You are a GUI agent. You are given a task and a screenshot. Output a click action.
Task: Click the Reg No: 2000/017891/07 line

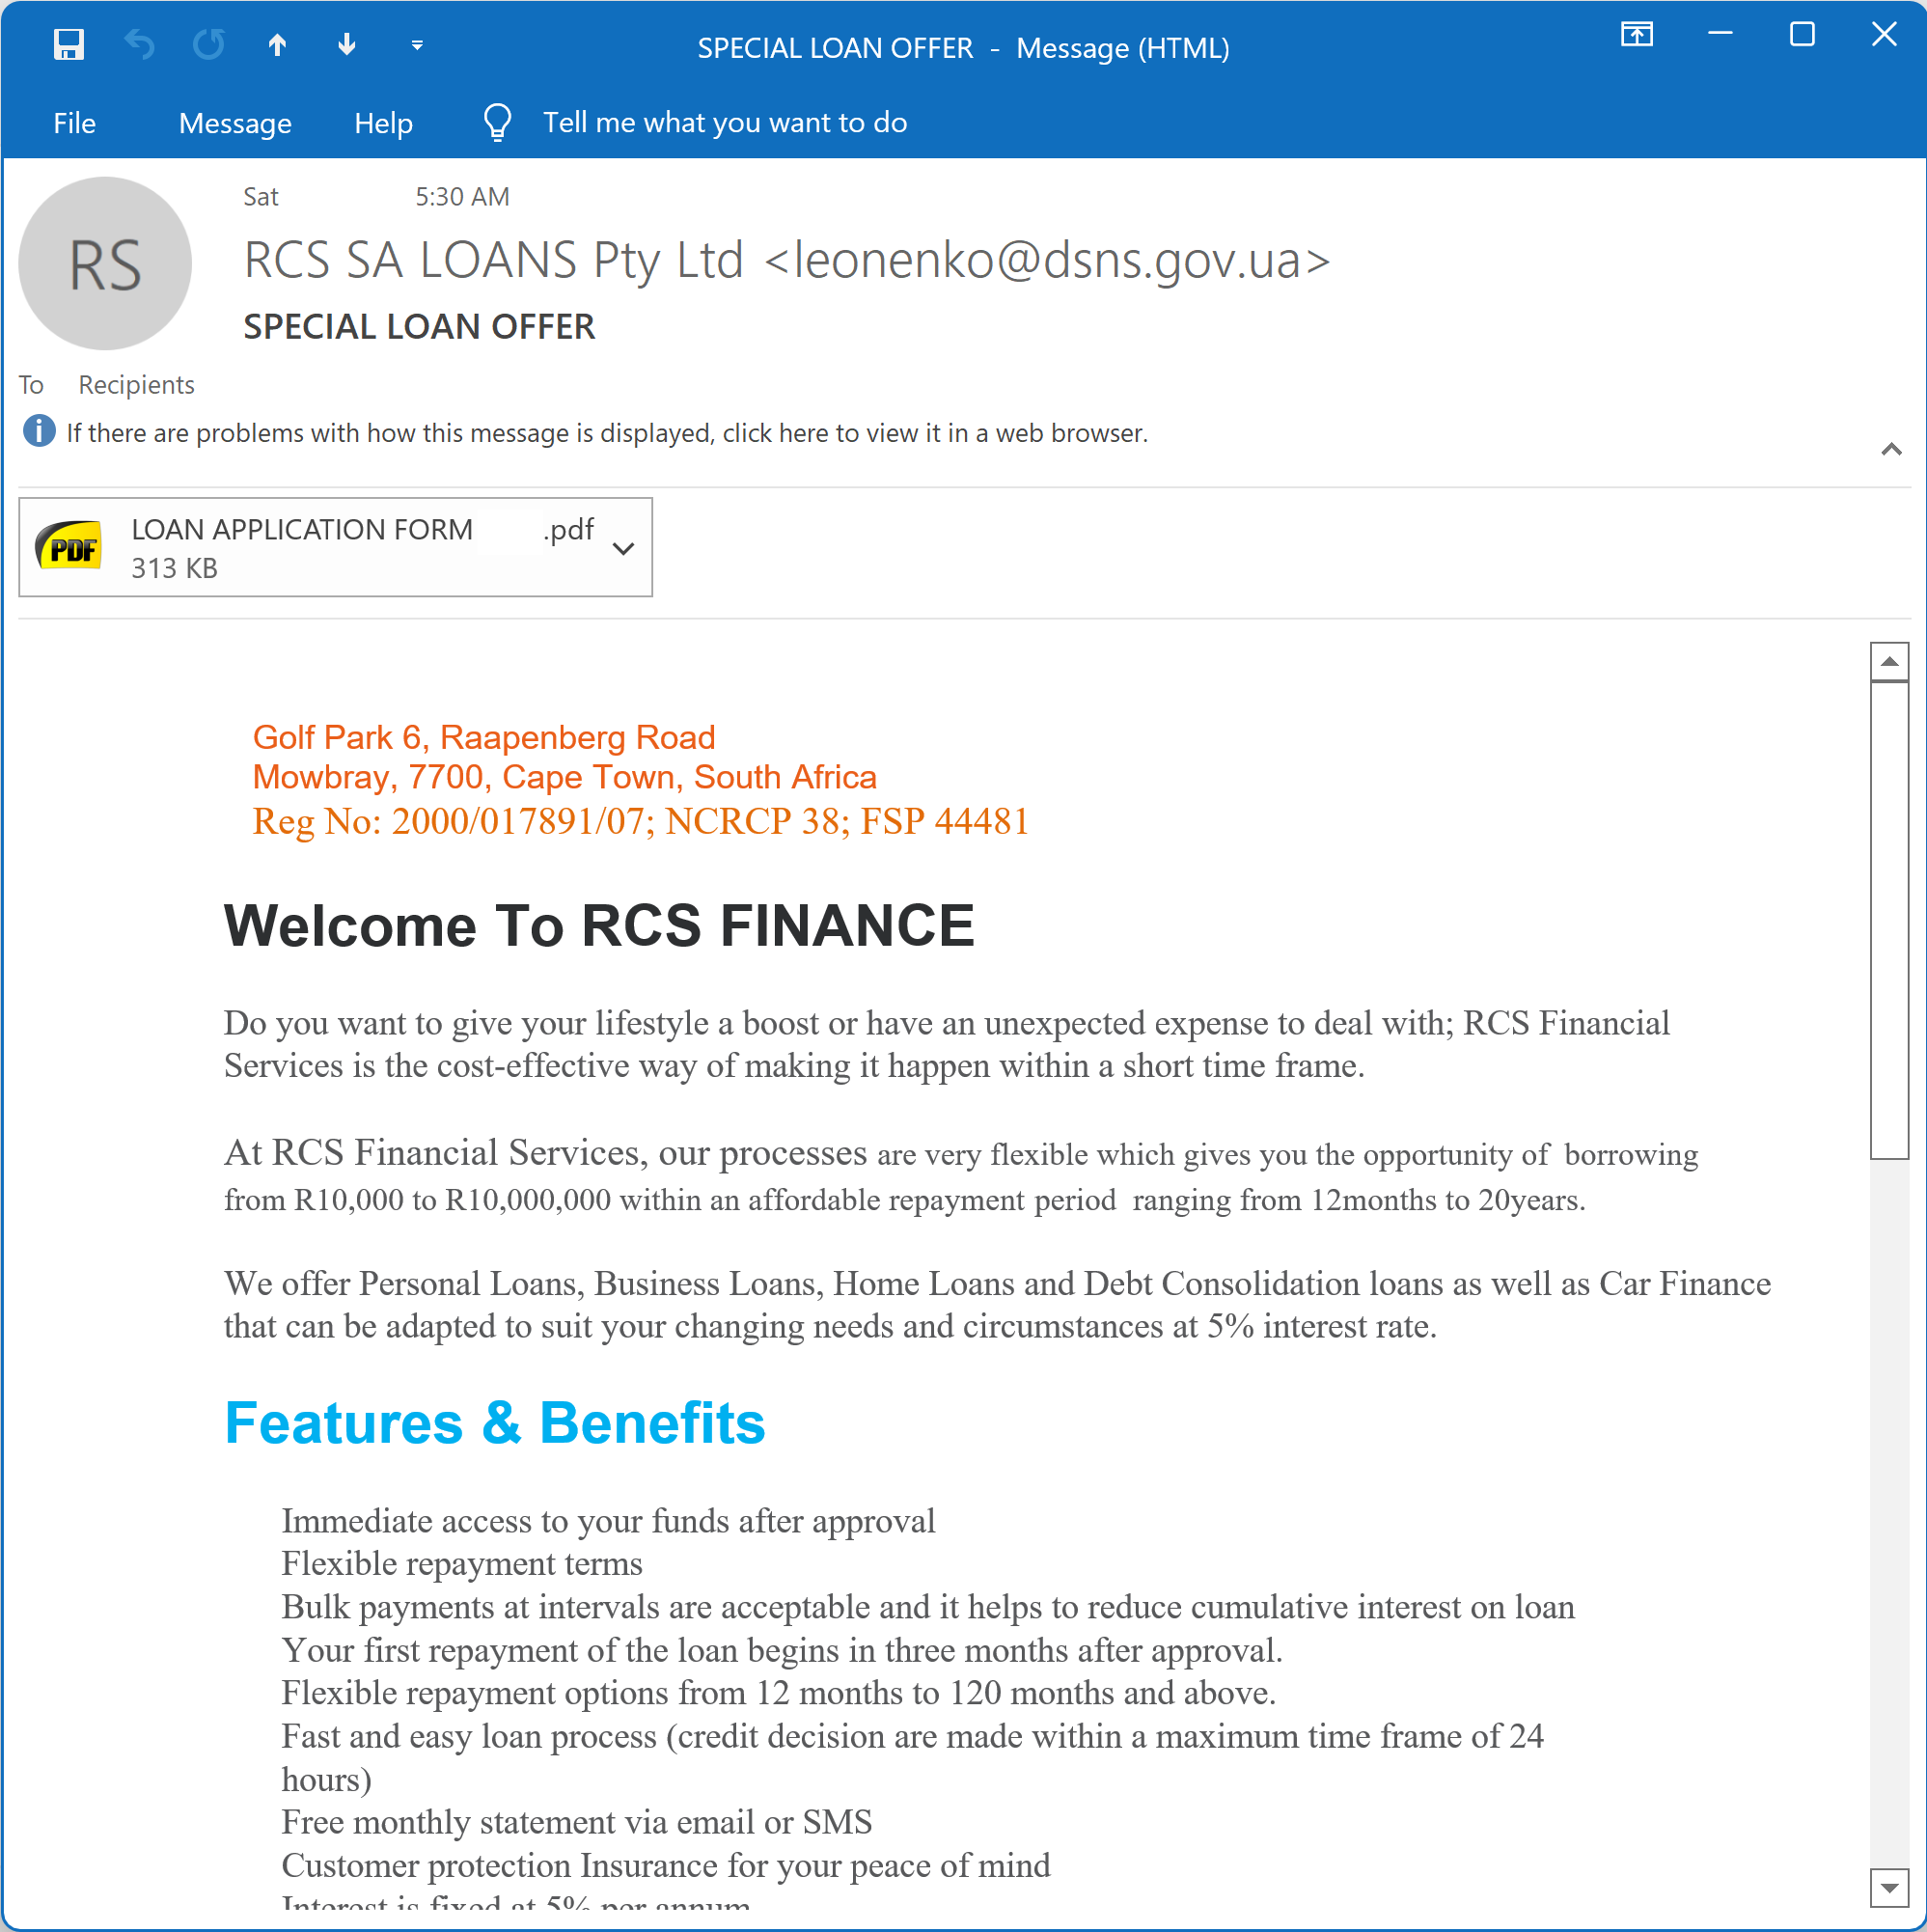click(x=641, y=821)
